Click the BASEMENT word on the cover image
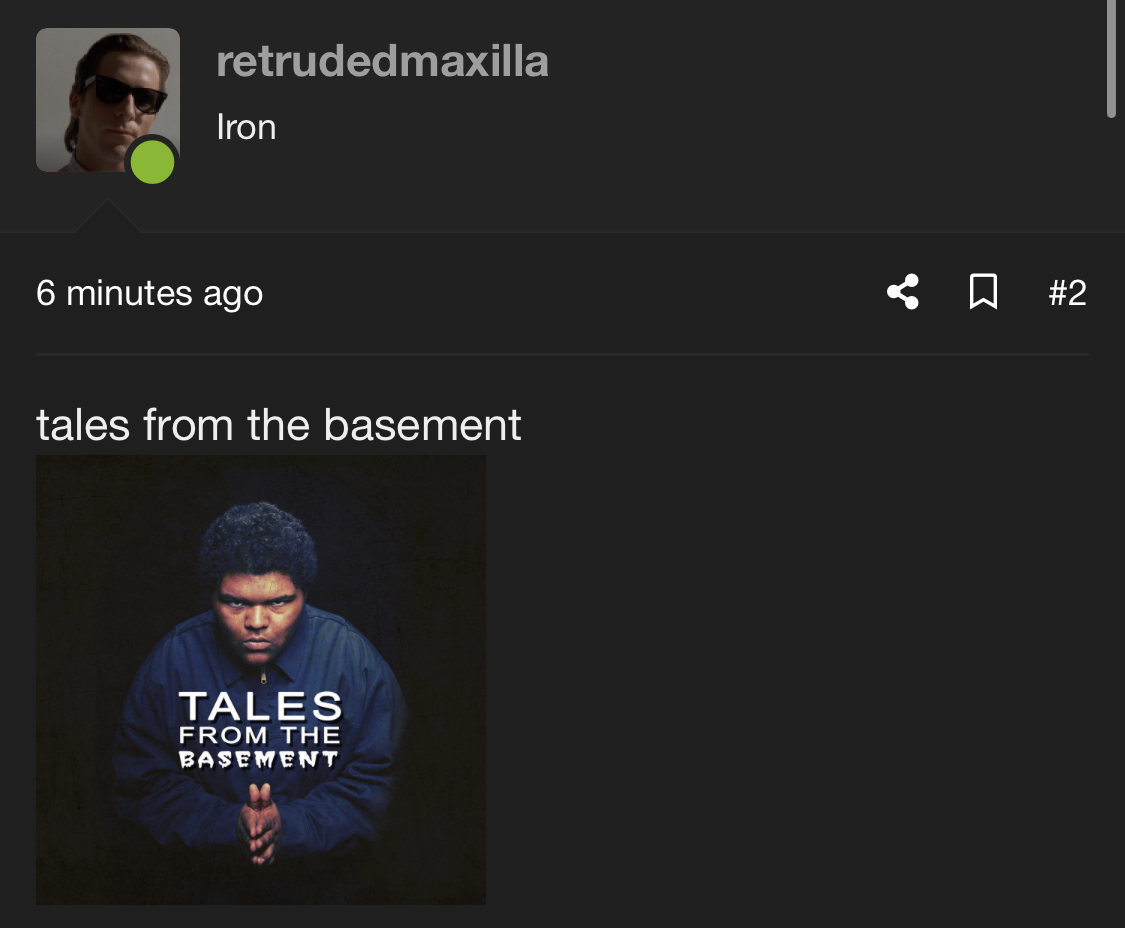1125x928 pixels. 258,759
